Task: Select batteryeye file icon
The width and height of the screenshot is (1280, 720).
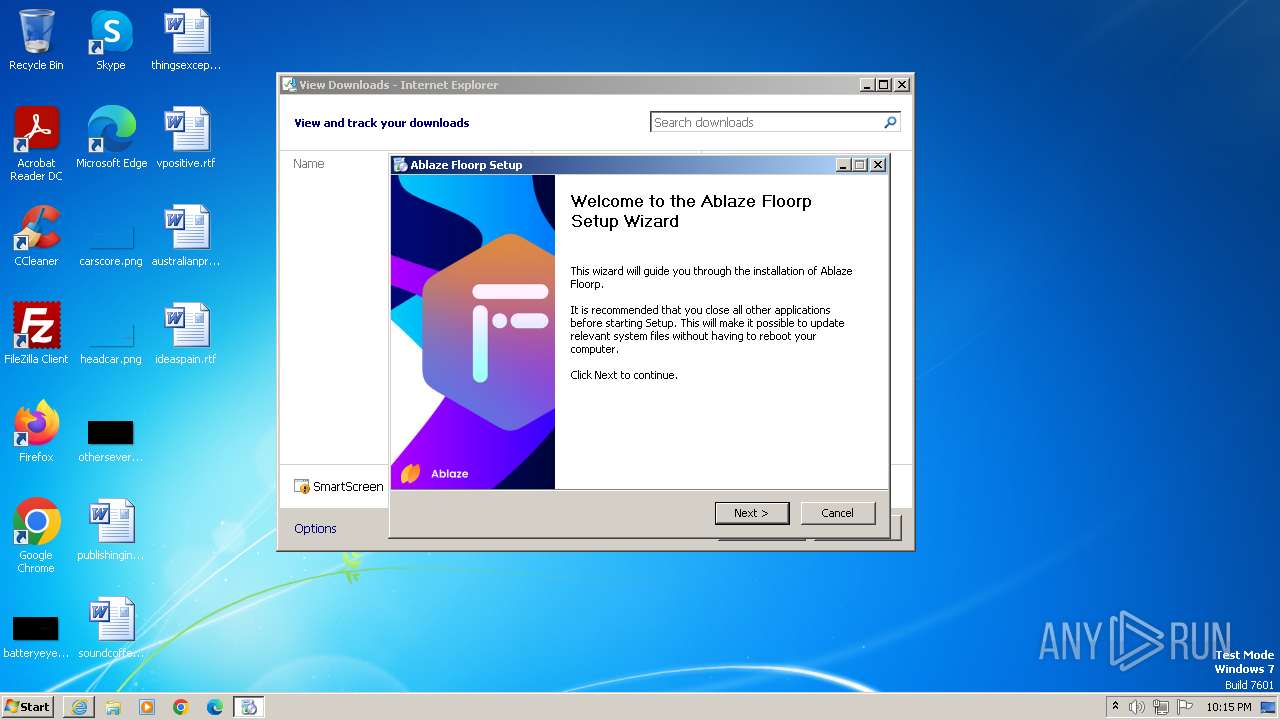Action: point(36,628)
